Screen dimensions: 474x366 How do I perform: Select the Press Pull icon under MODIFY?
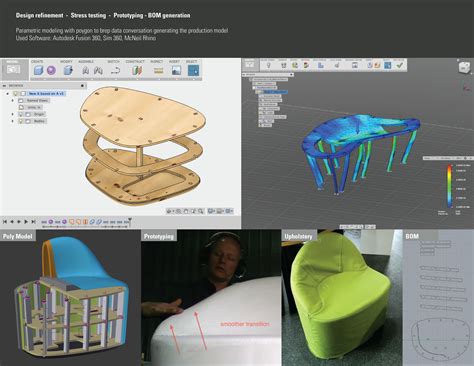pyautogui.click(x=68, y=70)
